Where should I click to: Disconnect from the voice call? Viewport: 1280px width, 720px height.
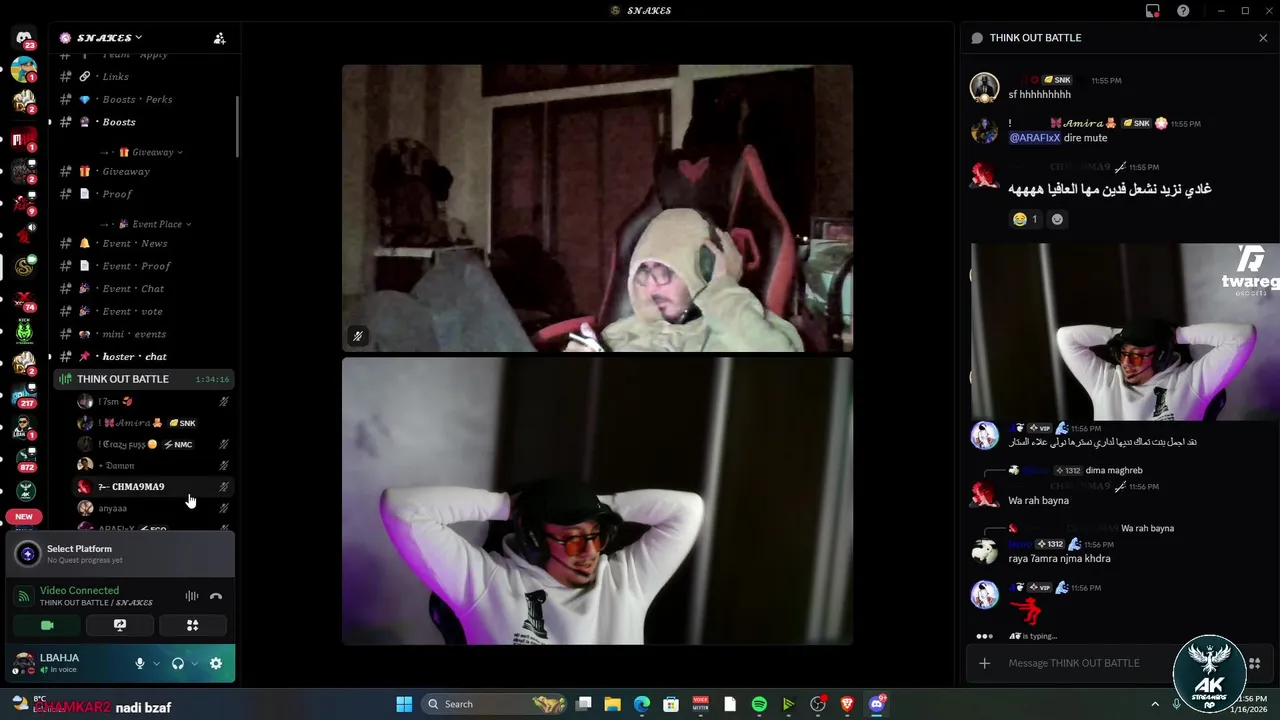216,596
